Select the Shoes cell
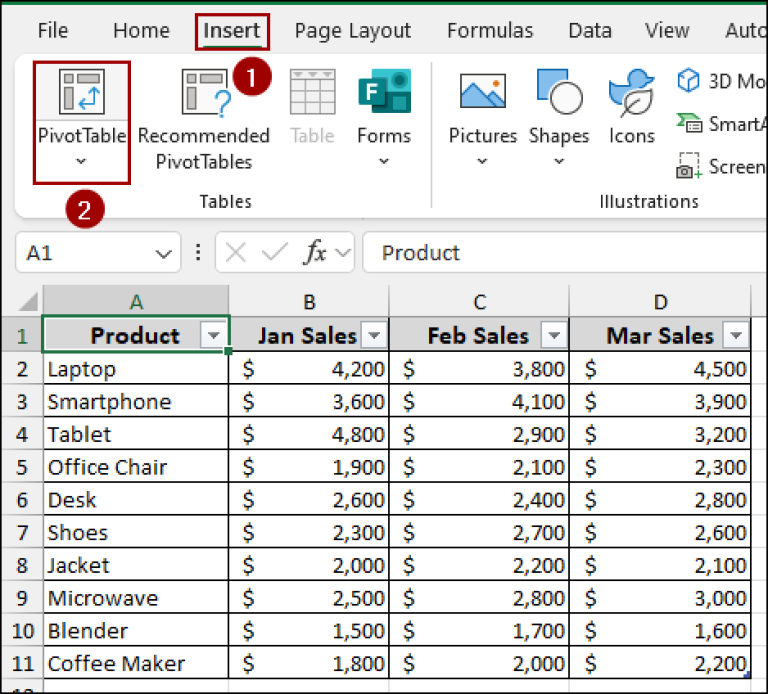 pyautogui.click(x=136, y=532)
